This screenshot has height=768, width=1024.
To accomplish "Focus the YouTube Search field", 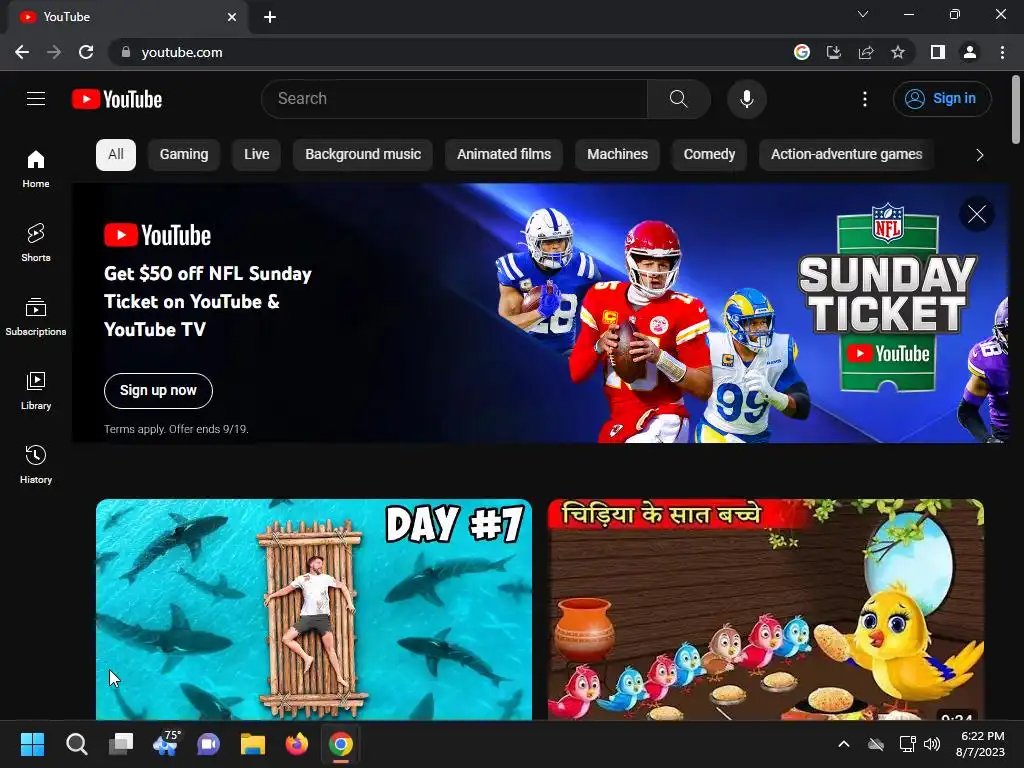I will point(454,99).
